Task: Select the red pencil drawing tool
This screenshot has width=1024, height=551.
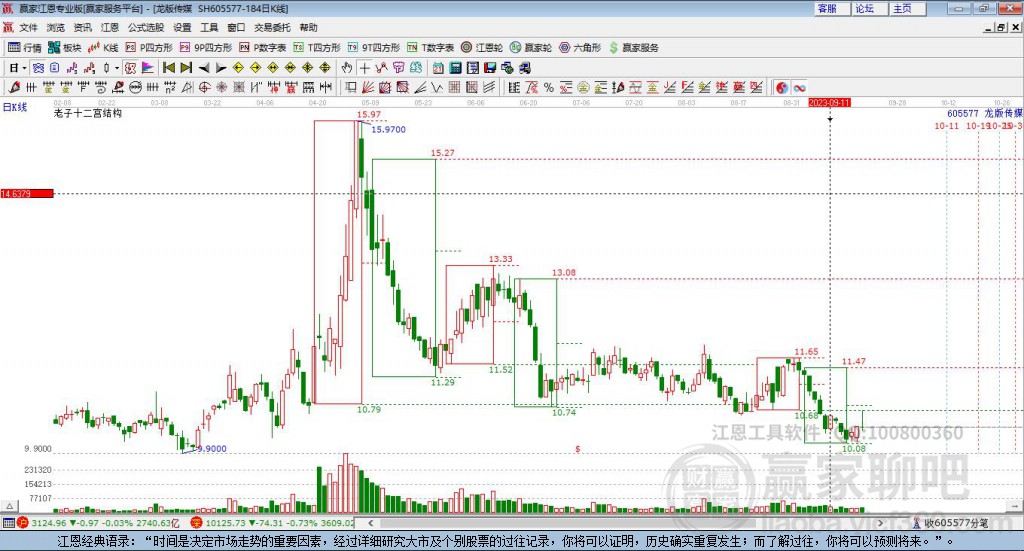Action: click(x=14, y=87)
